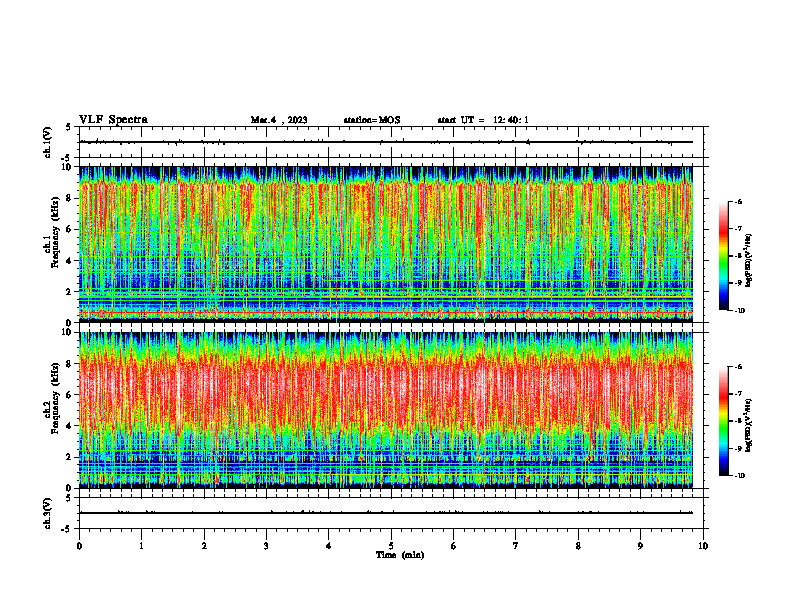Click the "-6" label on ch.1 color bar

[738, 201]
